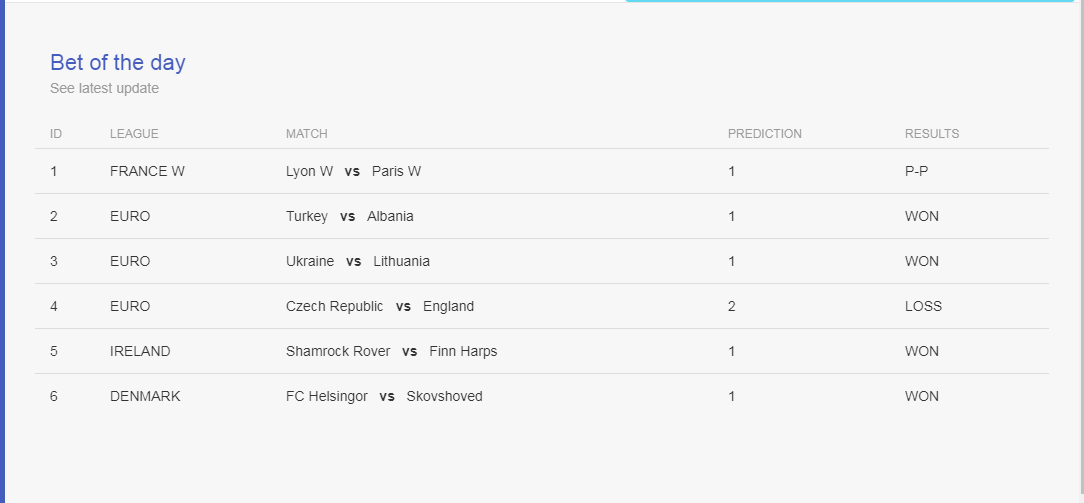
Task: Open the Ukraine vs Lithuania match
Action: click(357, 261)
